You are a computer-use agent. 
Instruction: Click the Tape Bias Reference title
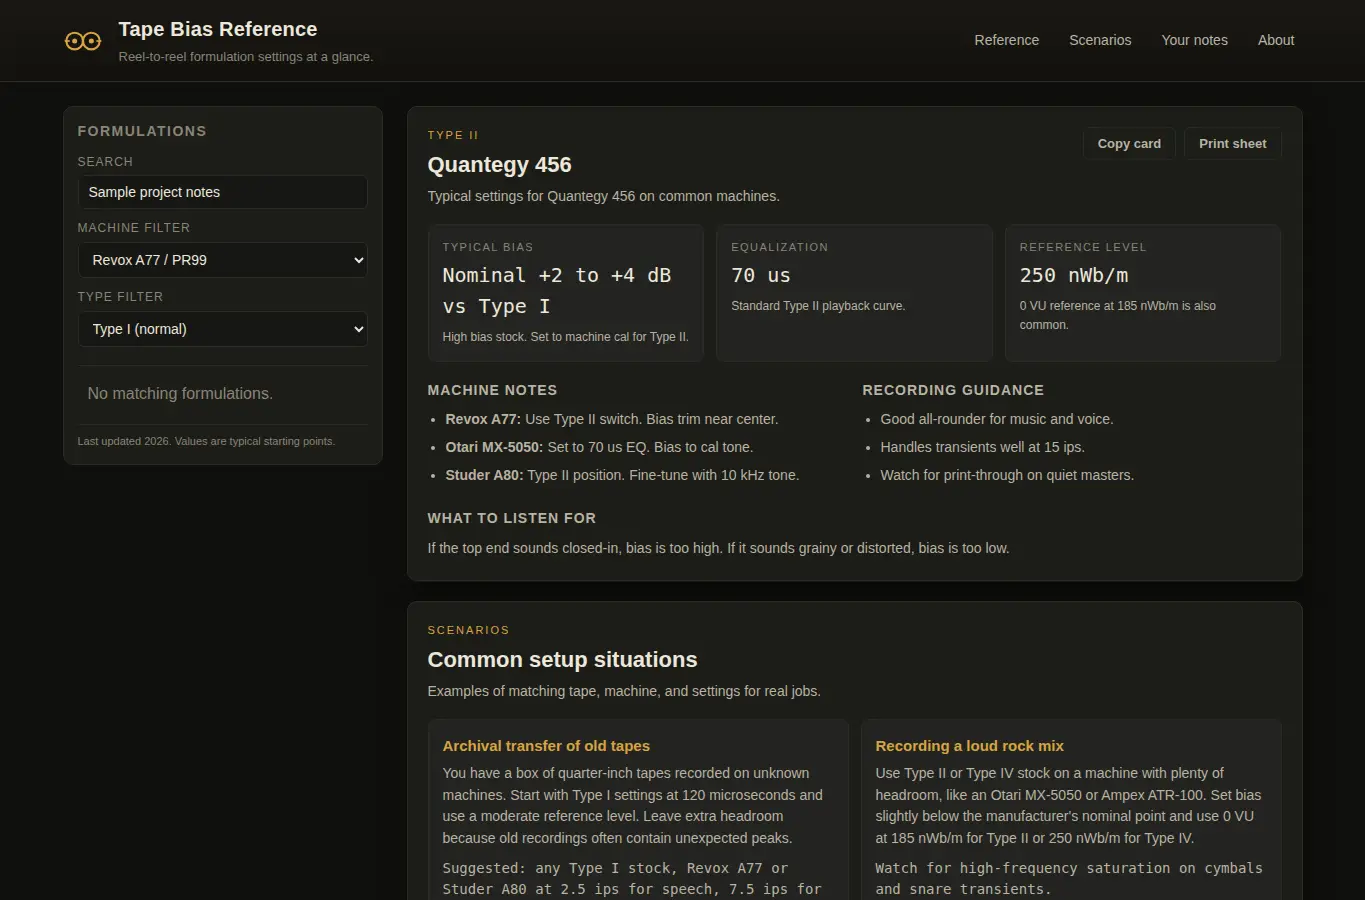pos(218,29)
